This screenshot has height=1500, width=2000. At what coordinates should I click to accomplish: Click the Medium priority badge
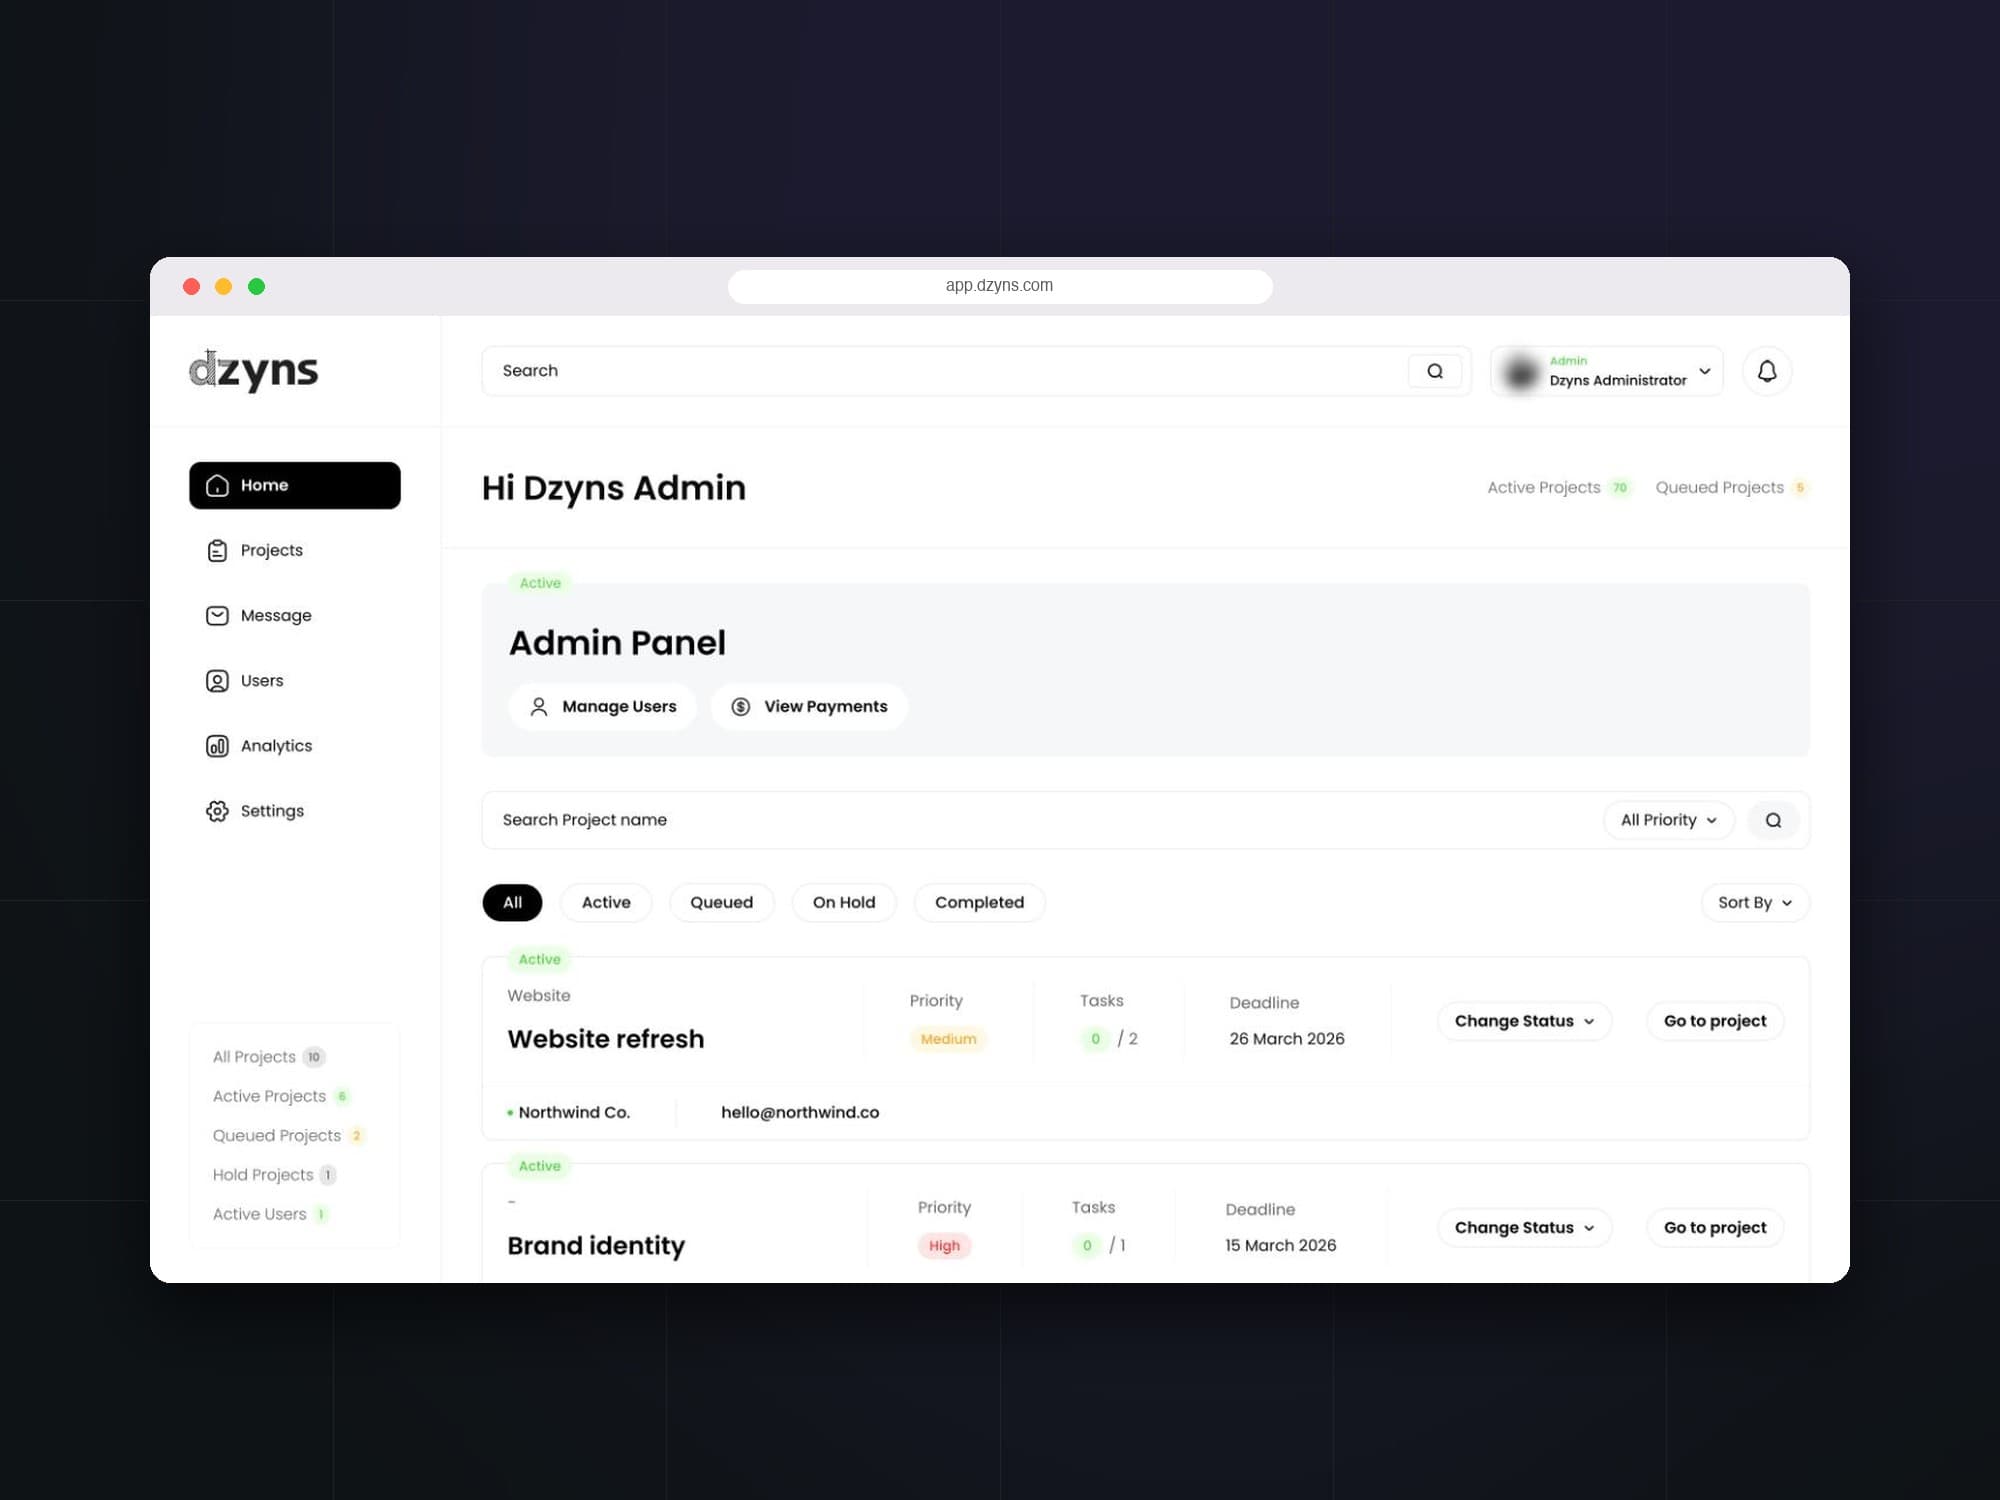[x=948, y=1039]
